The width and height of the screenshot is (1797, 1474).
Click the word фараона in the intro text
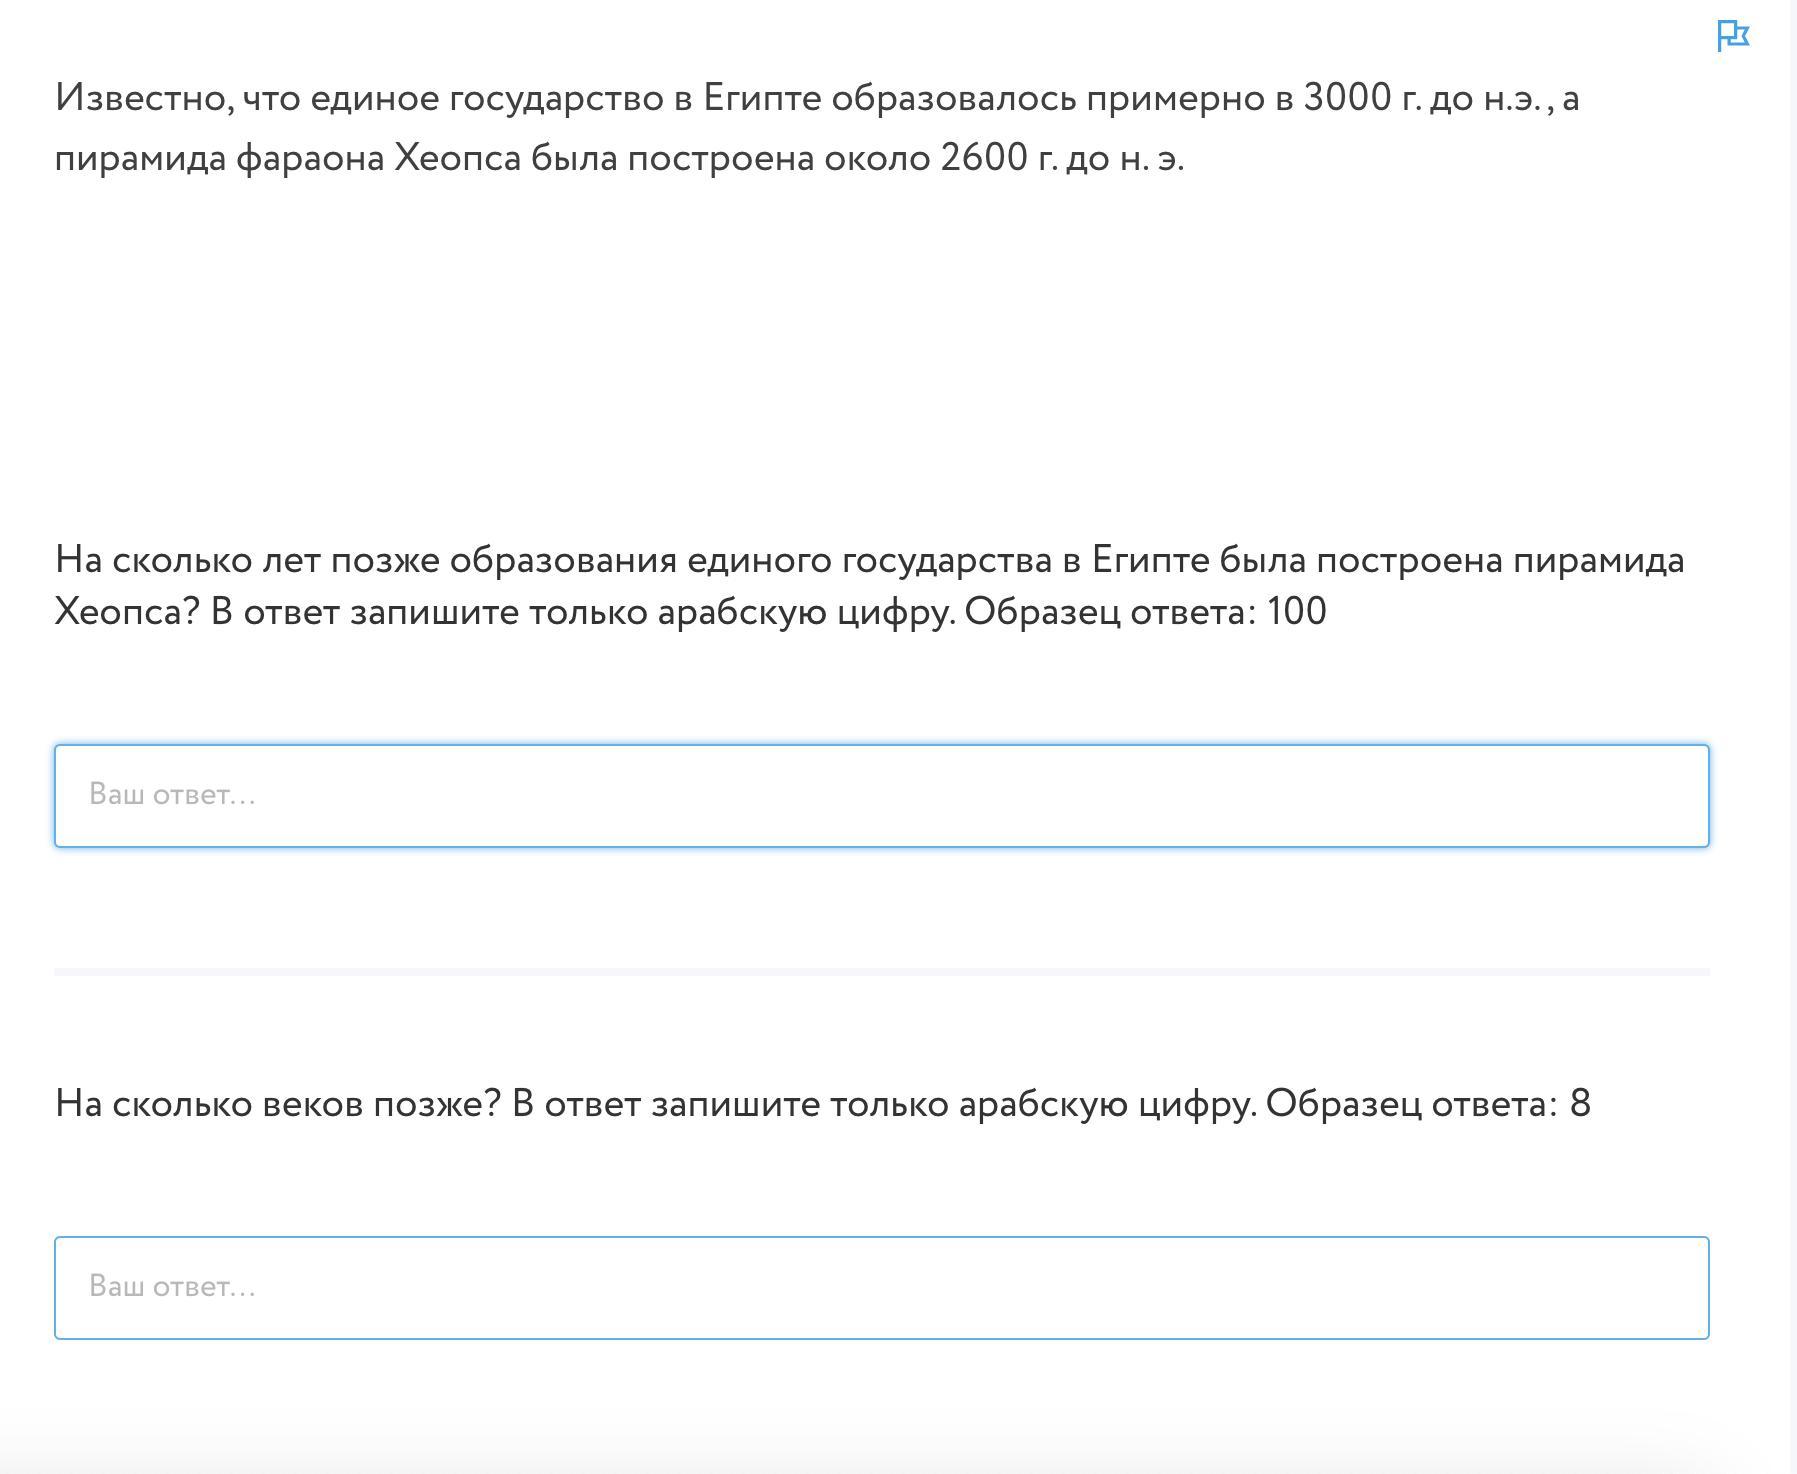point(310,158)
